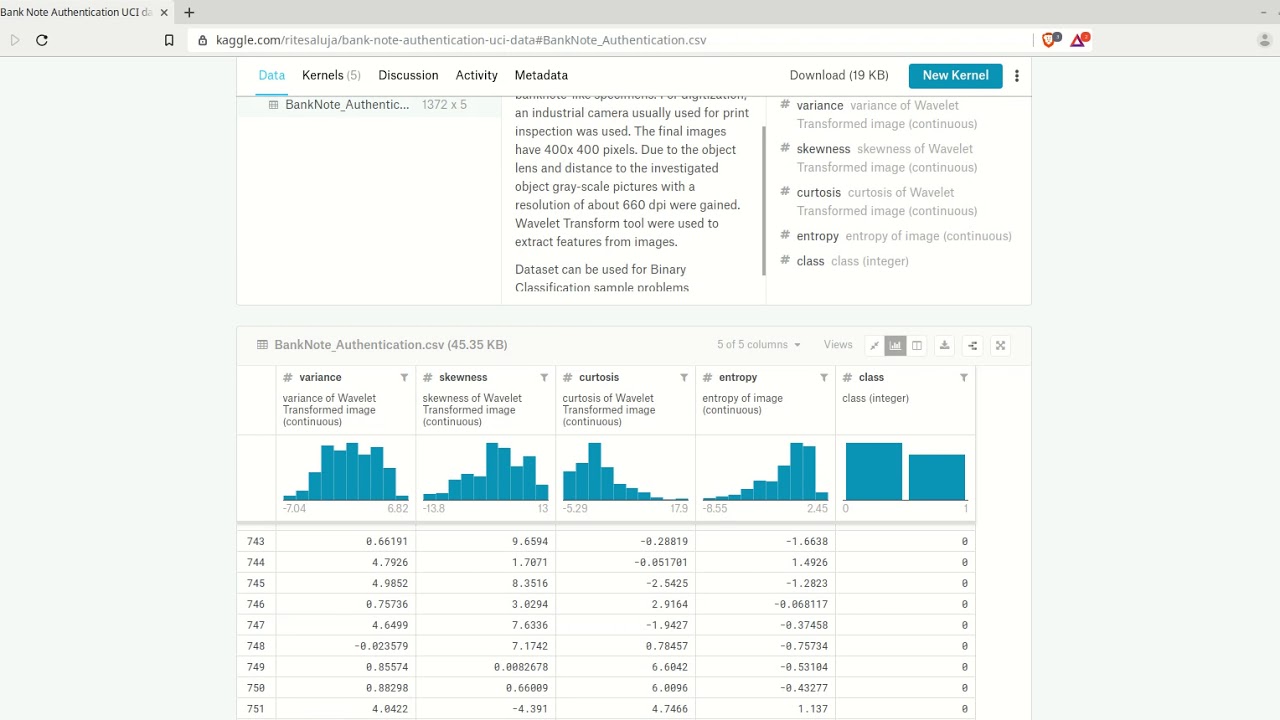This screenshot has height=720, width=1280.
Task: Filter the entropy column
Action: pos(824,378)
